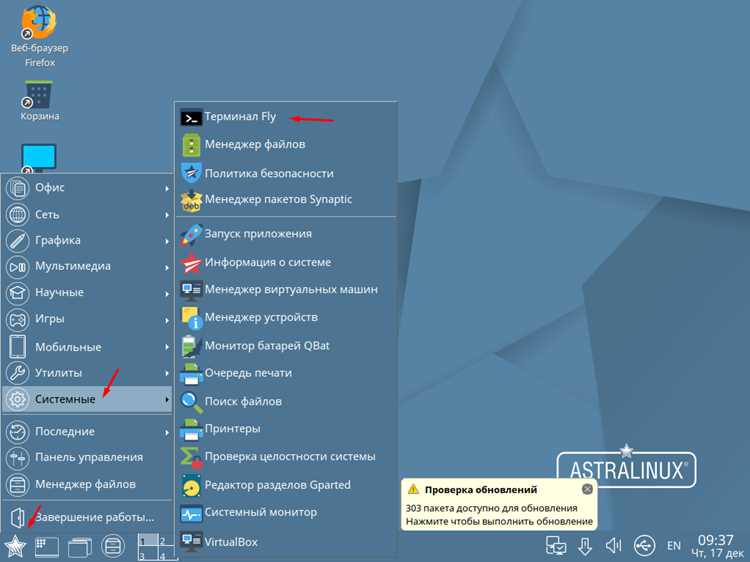This screenshot has height=562, width=750.
Task: Open Системный монитор icon
Action: click(191, 514)
